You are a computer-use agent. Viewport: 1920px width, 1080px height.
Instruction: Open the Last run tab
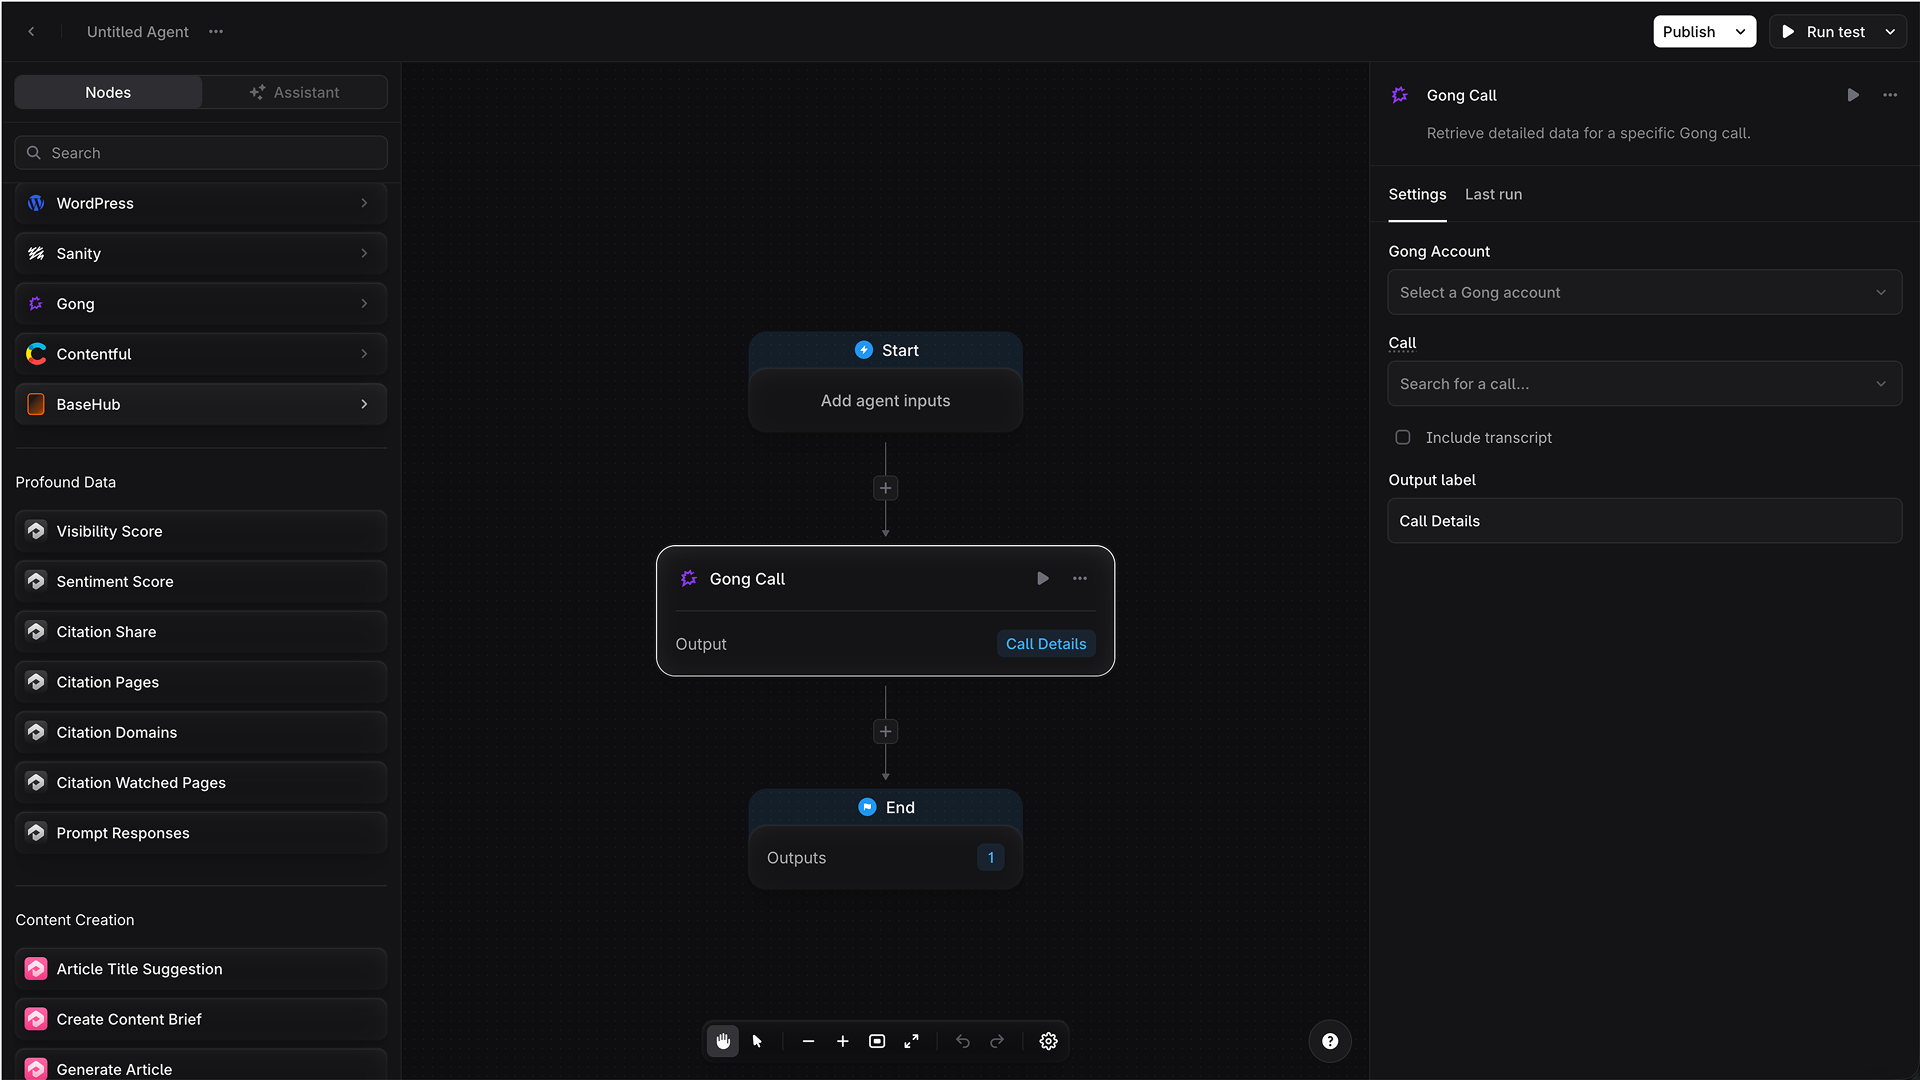(x=1493, y=194)
